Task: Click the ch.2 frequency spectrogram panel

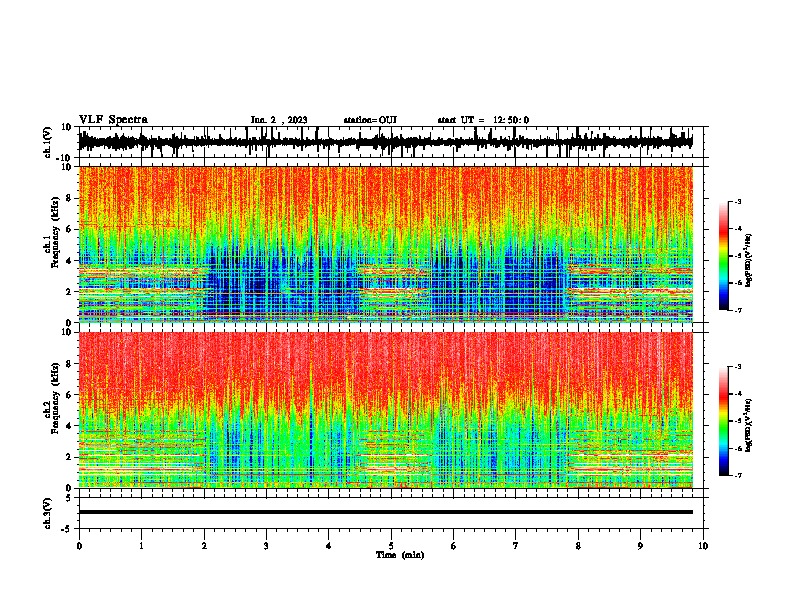Action: [x=386, y=410]
